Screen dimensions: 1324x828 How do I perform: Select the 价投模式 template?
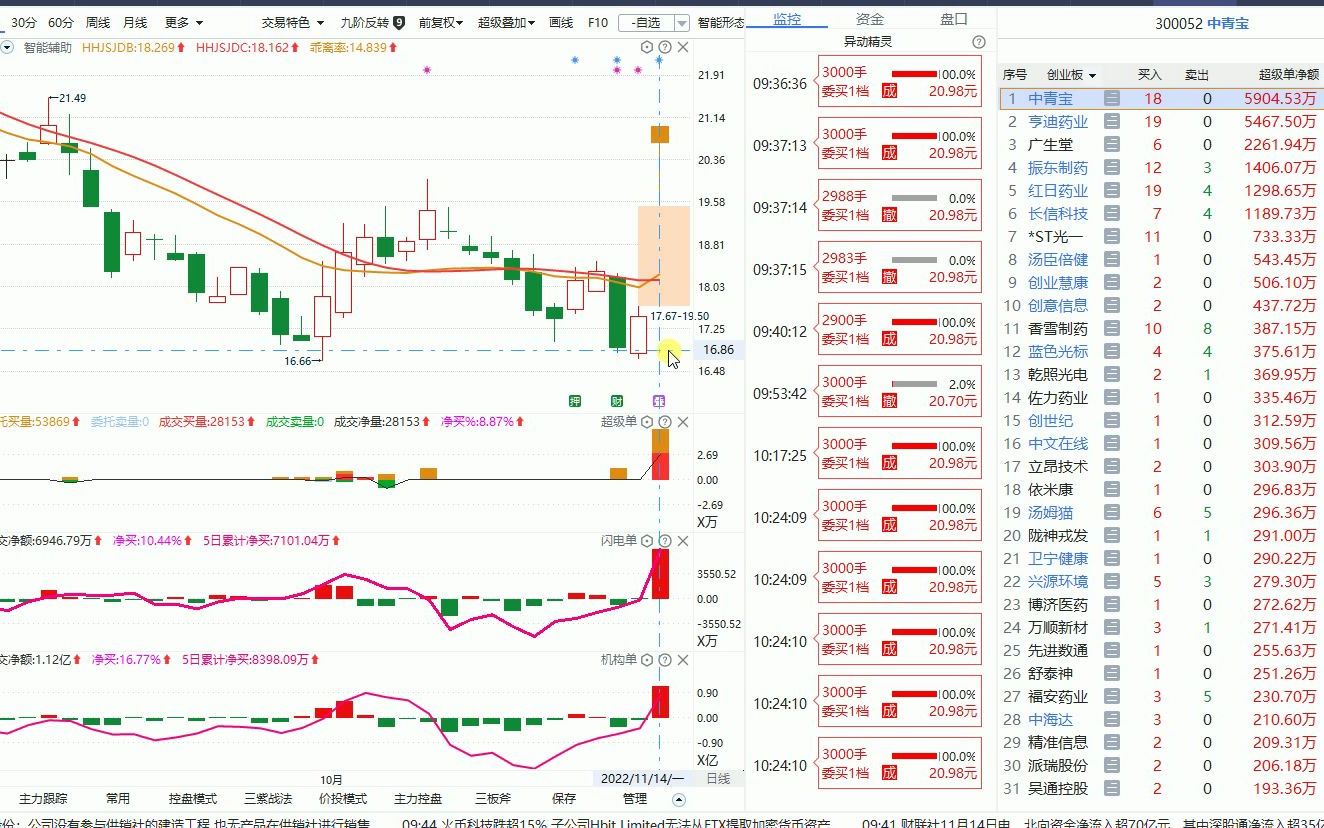343,799
